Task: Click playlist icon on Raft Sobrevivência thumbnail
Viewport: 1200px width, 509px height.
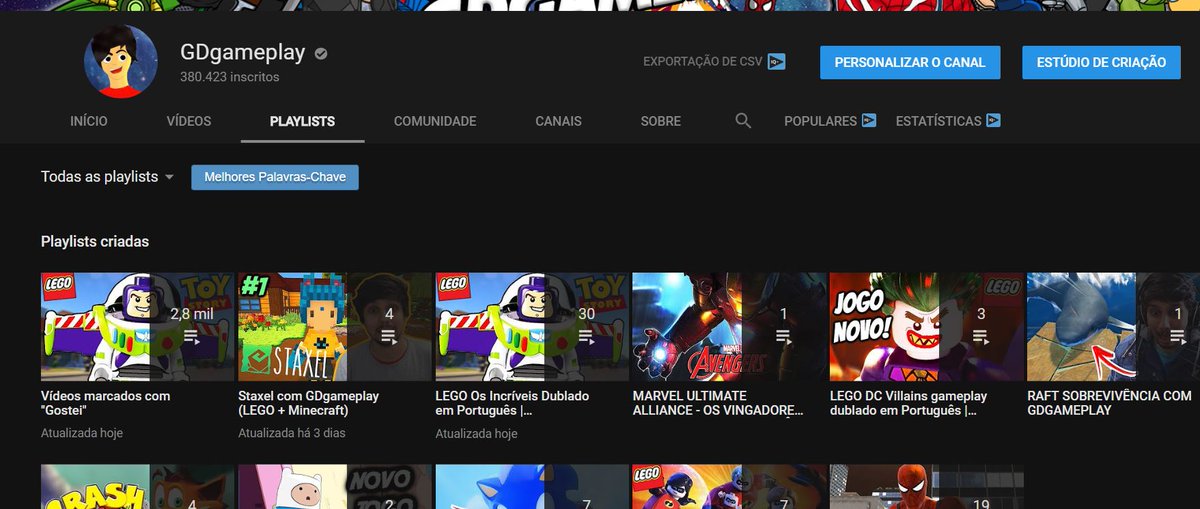Action: (x=1178, y=337)
